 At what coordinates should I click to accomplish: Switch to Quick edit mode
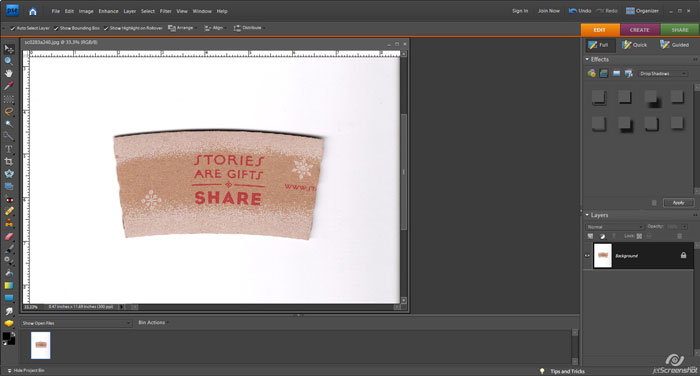click(635, 45)
